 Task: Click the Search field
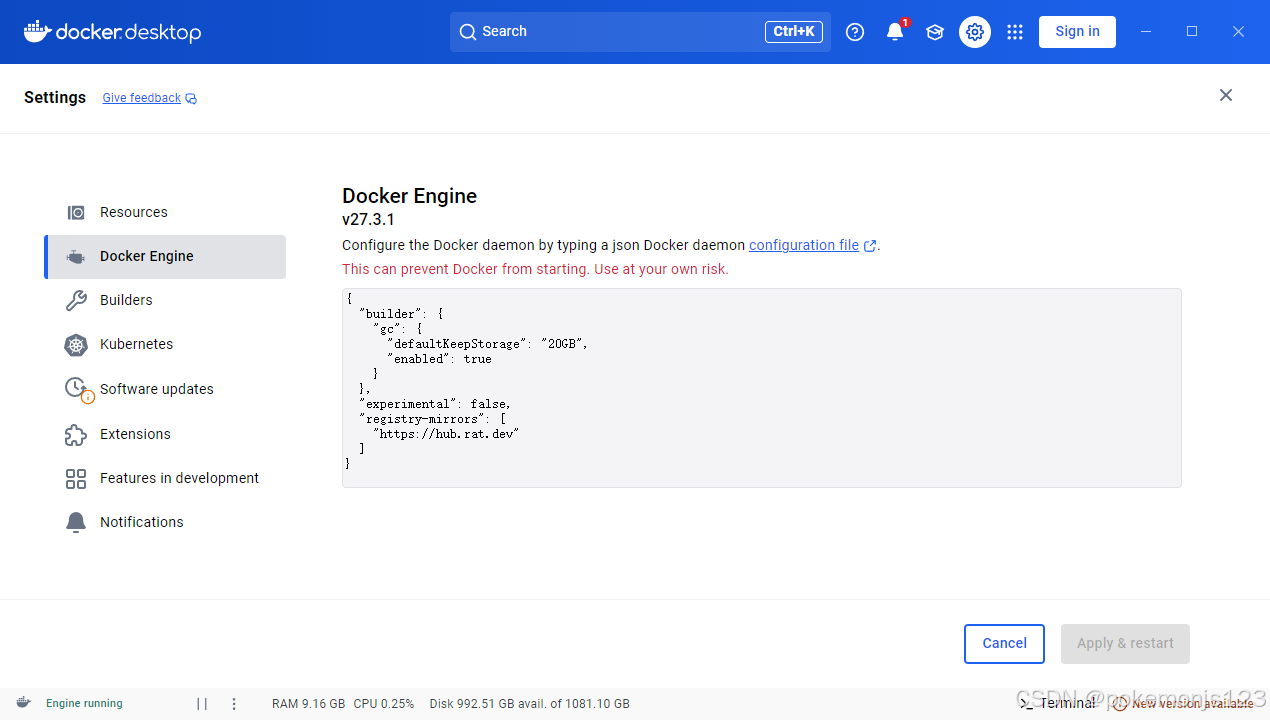click(x=640, y=32)
